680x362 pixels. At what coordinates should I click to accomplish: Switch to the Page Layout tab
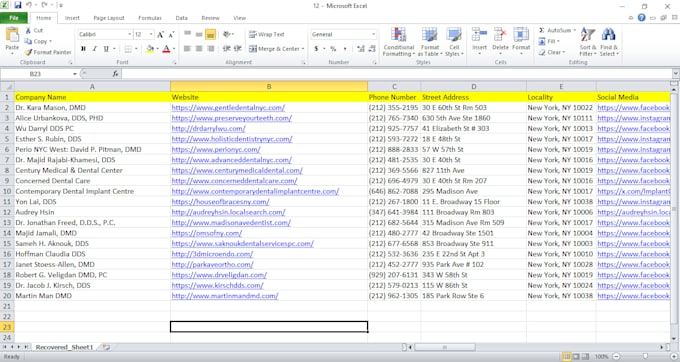point(109,18)
